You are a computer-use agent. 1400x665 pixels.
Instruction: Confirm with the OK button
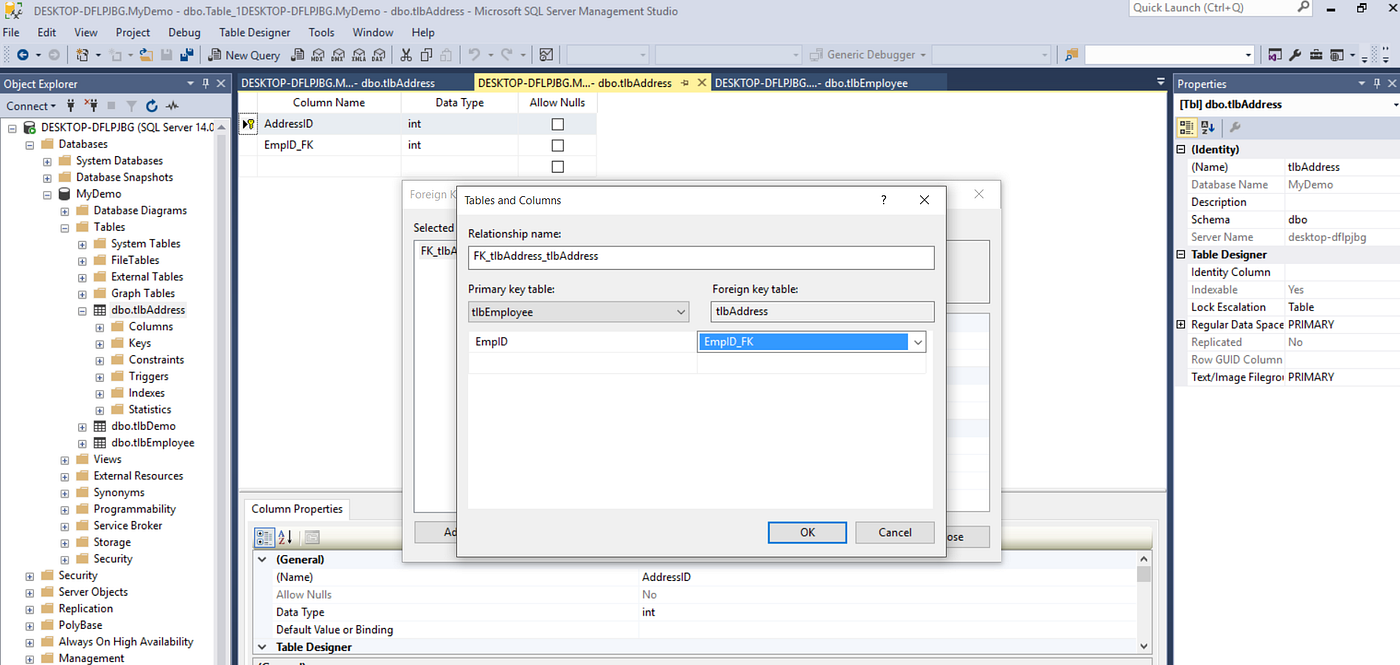[x=806, y=532]
